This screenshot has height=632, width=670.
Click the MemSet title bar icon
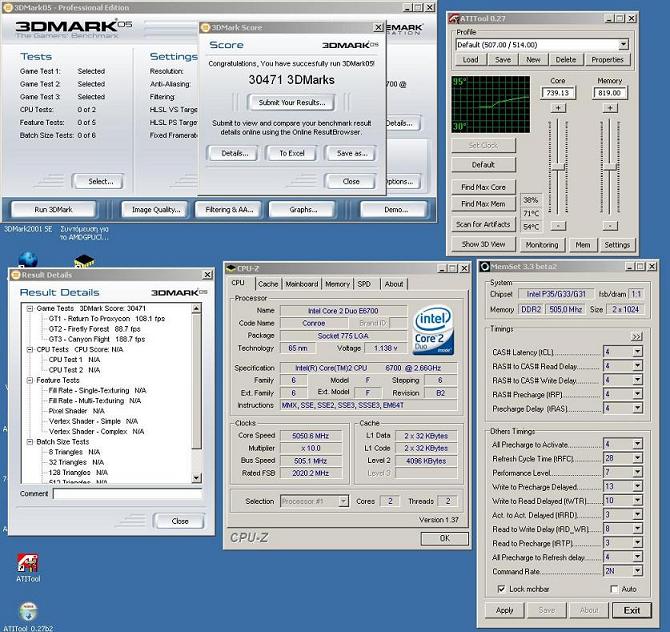click(x=485, y=267)
